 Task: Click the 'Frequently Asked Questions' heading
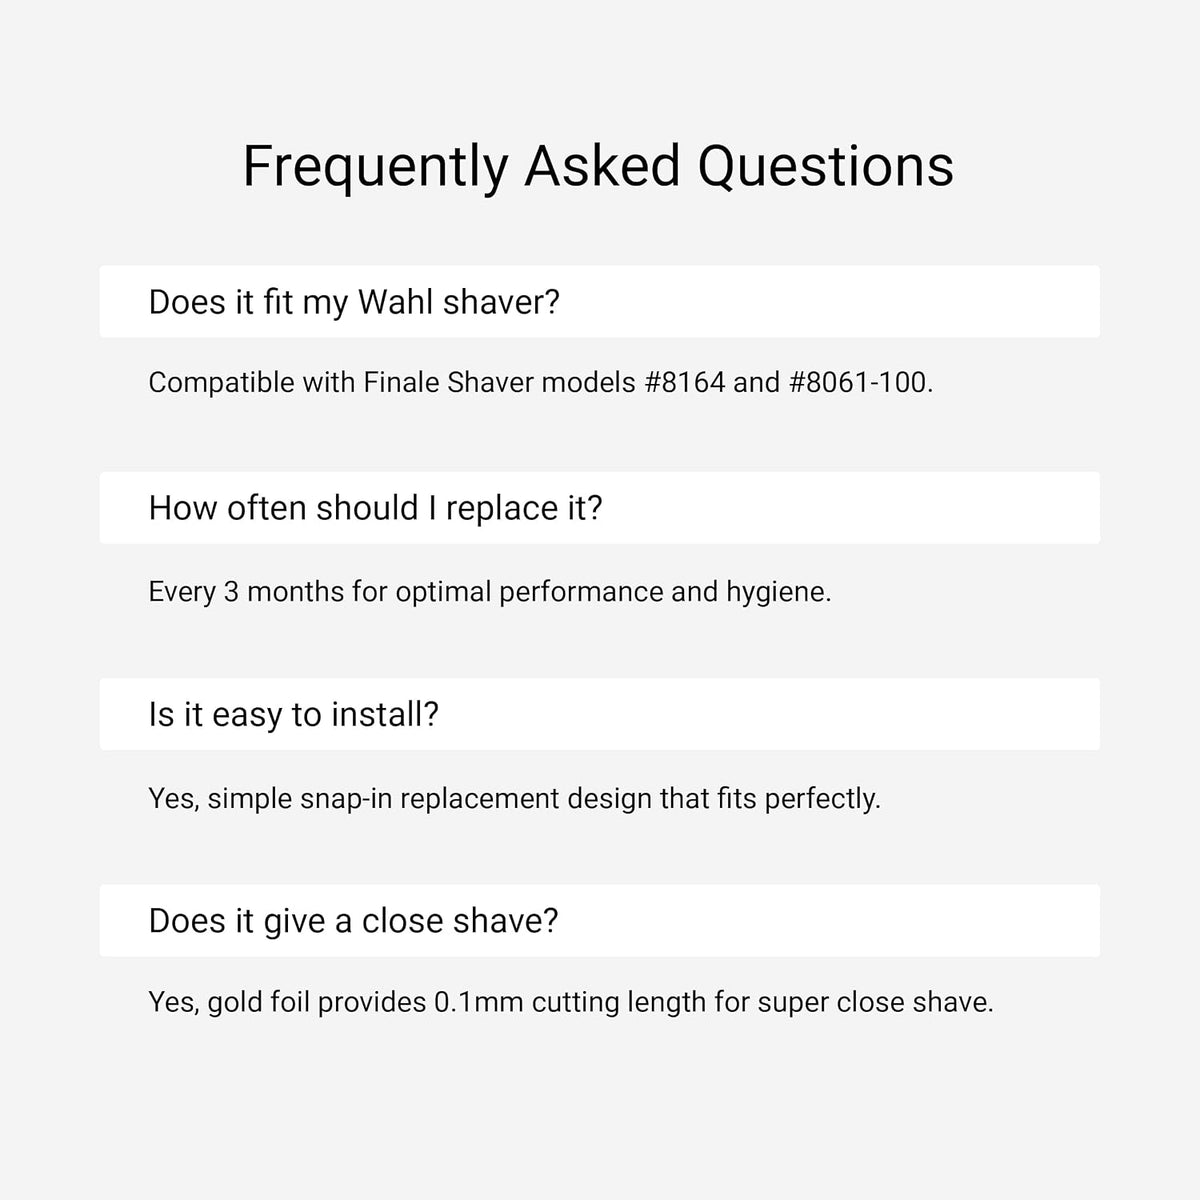598,166
